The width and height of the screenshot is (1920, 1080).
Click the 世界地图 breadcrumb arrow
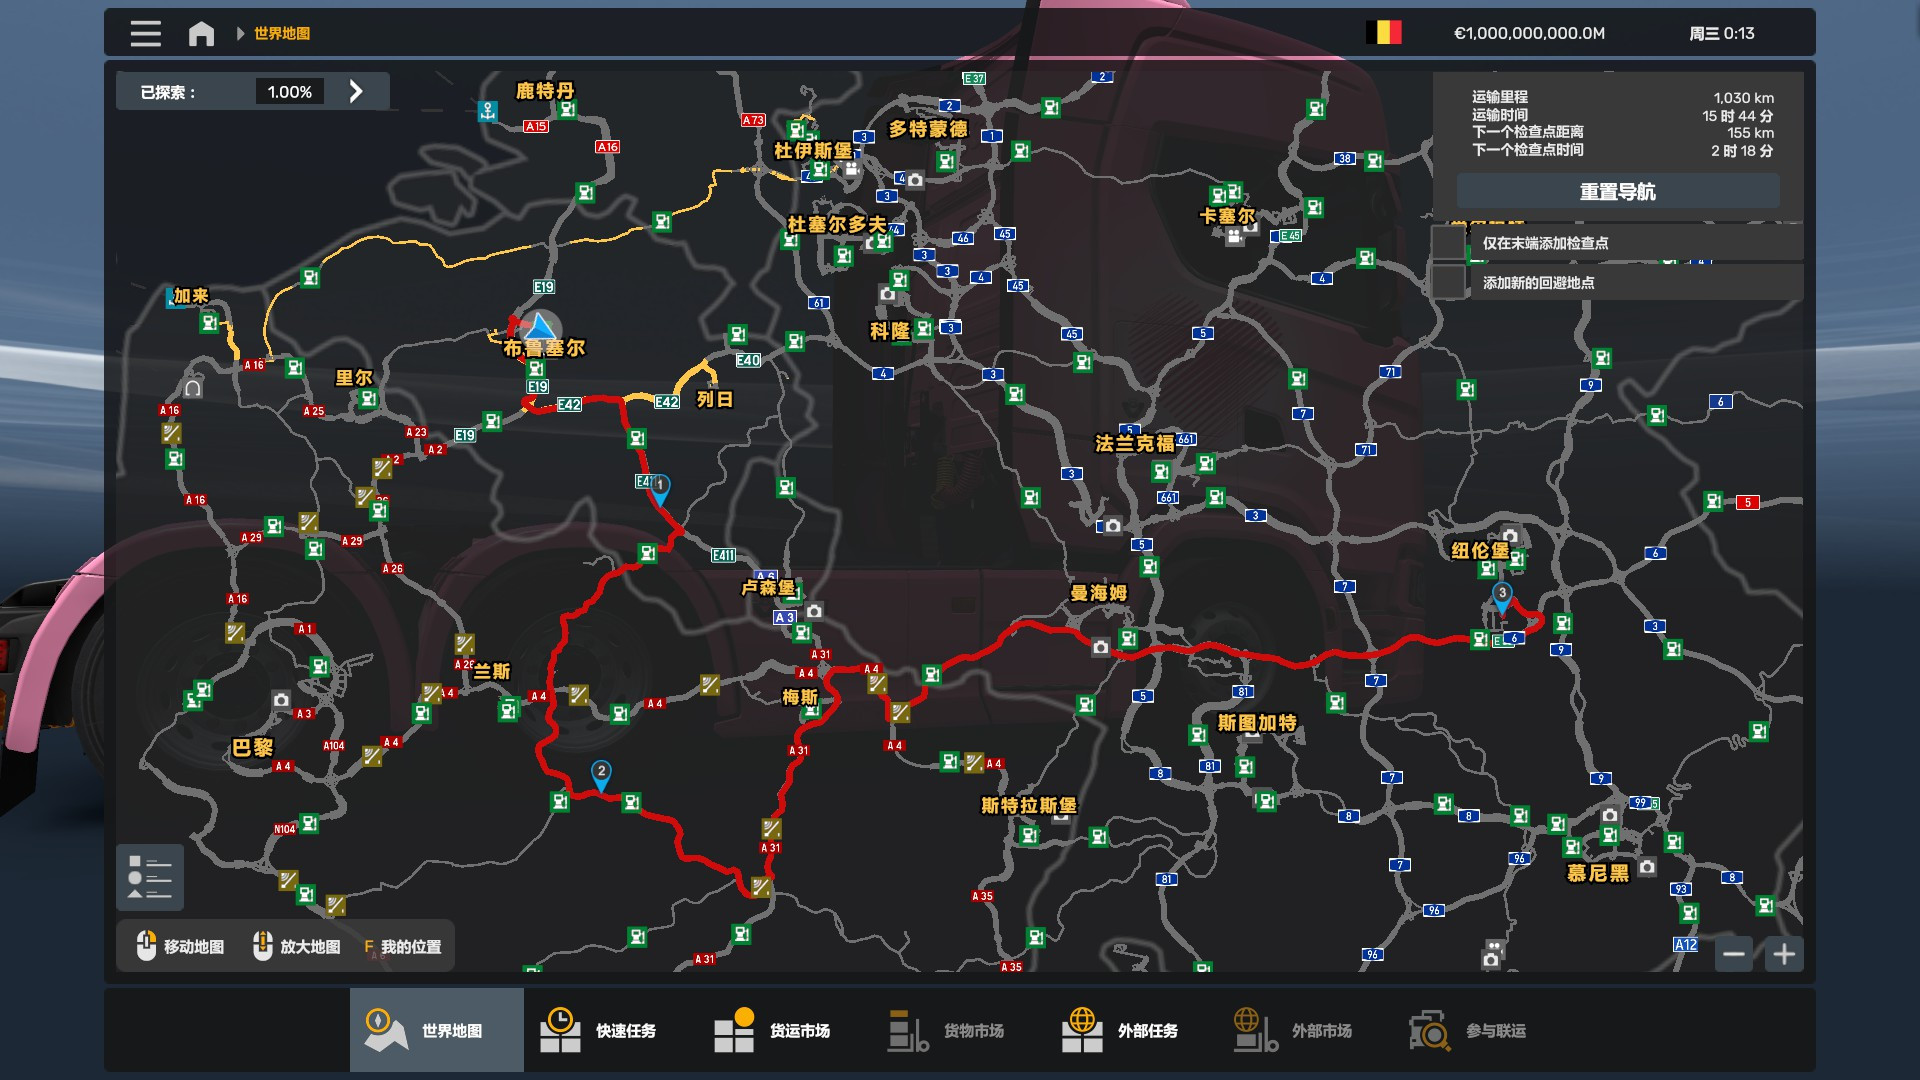pos(240,34)
